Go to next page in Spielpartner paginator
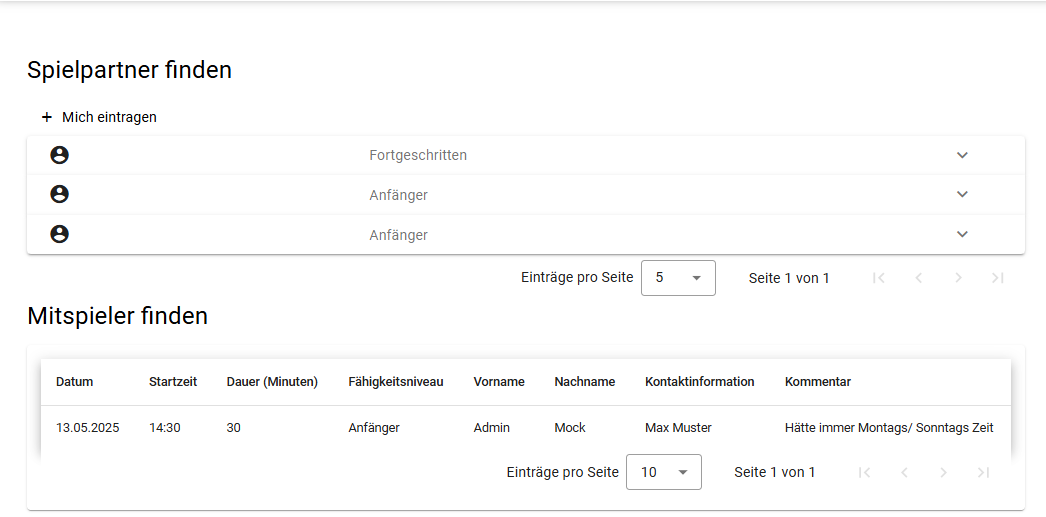1046x517 pixels. [958, 278]
